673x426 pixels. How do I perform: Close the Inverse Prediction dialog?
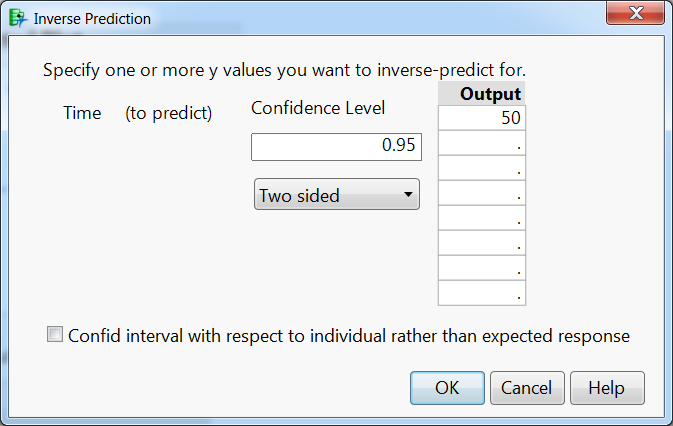click(636, 13)
